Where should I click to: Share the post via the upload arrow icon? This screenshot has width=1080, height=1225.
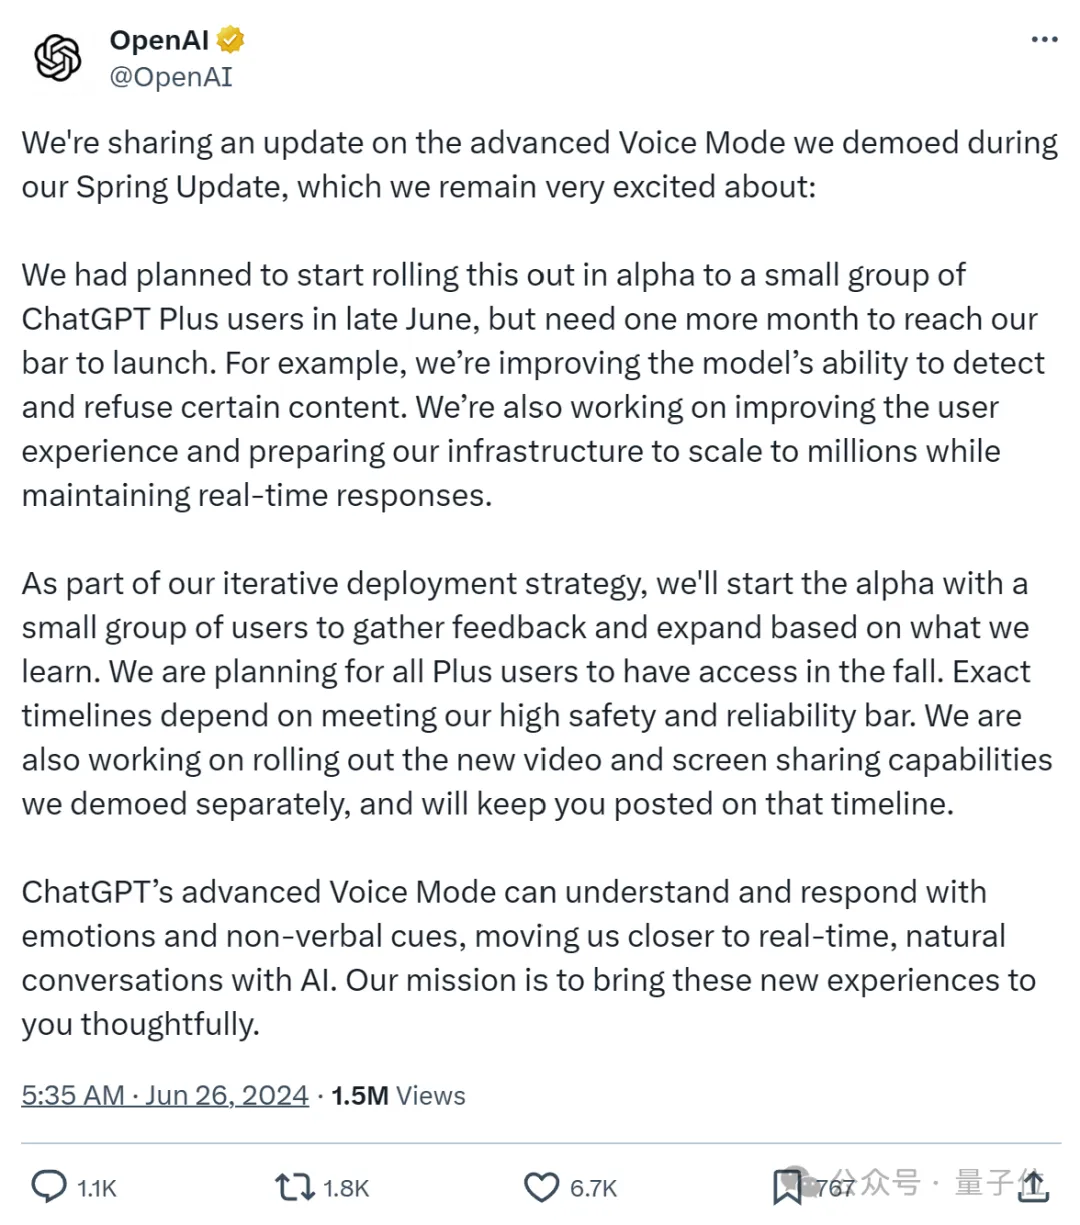[1033, 1186]
